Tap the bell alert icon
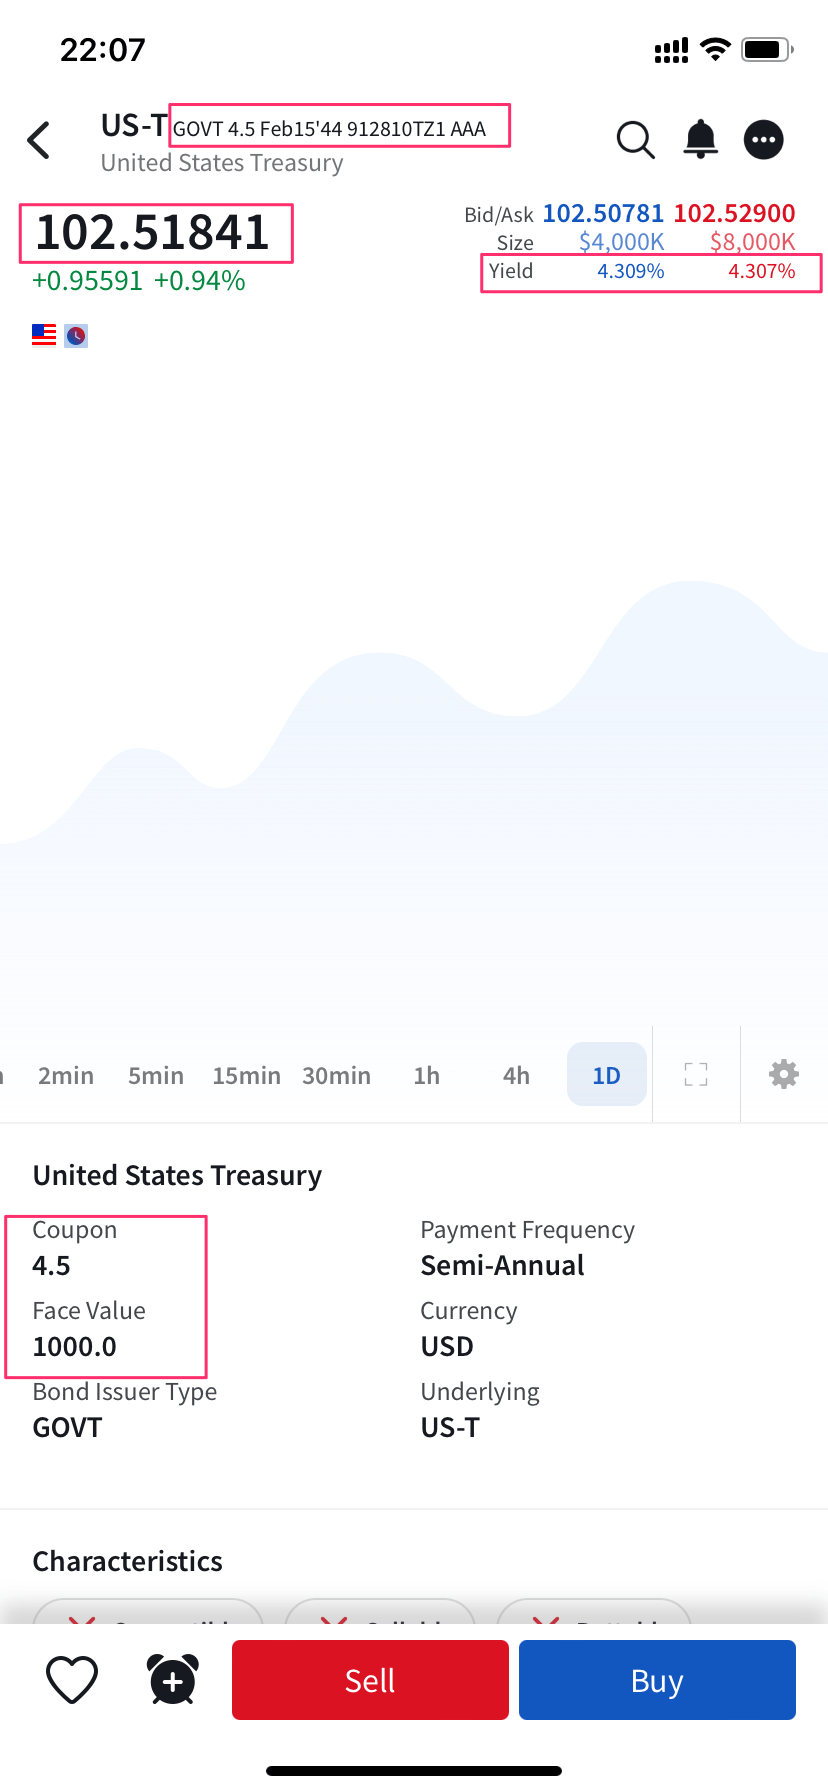828x1792 pixels. click(701, 139)
